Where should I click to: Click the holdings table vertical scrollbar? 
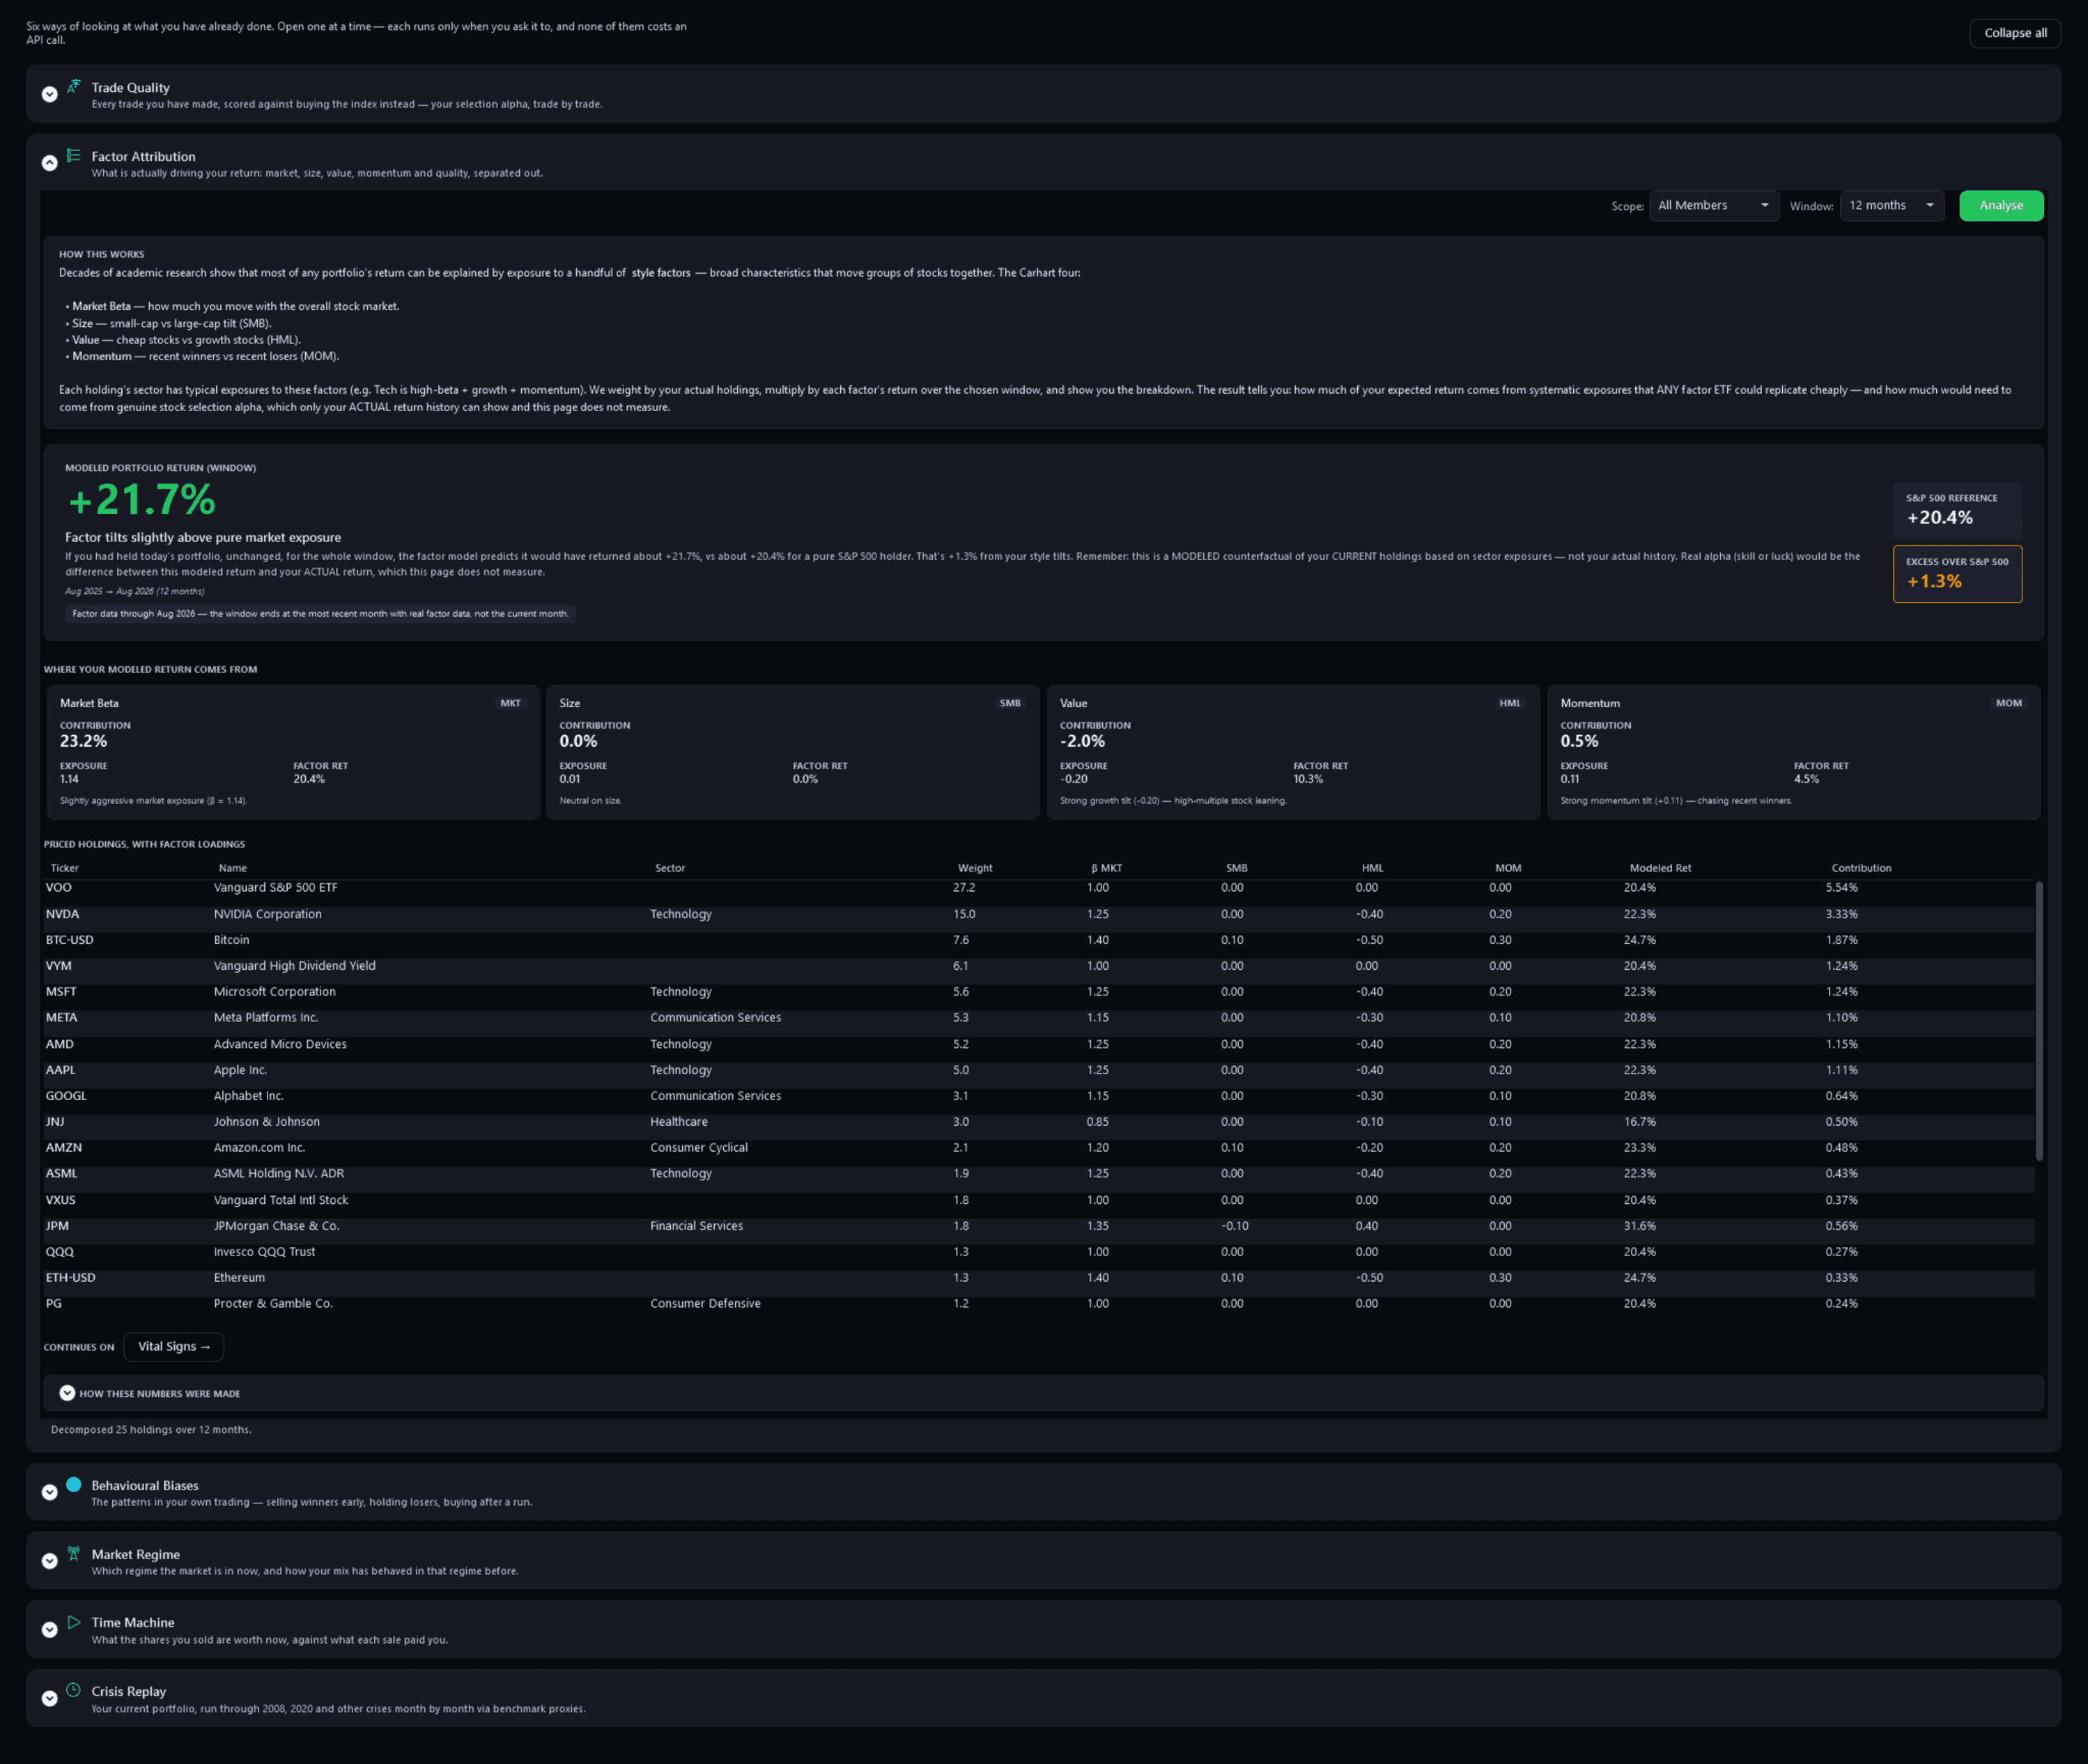2039,1020
